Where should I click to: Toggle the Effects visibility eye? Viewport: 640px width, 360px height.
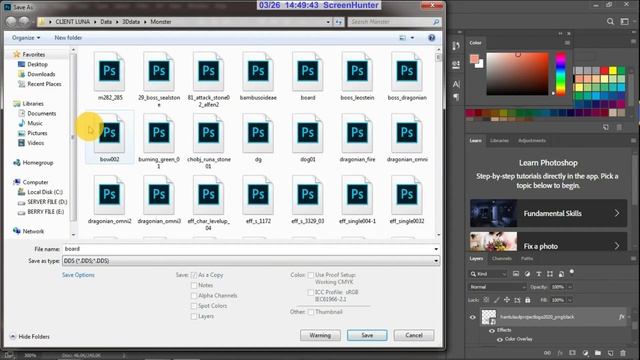(x=492, y=331)
